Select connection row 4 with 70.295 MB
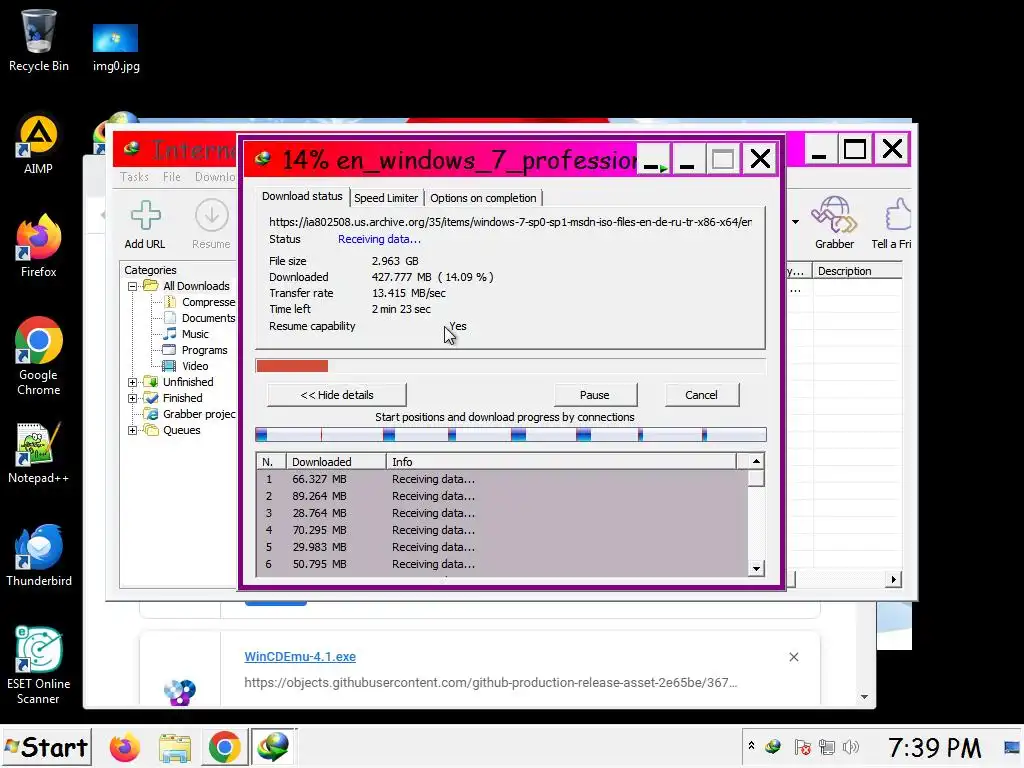Viewport: 1024px width, 768px height. [502, 530]
